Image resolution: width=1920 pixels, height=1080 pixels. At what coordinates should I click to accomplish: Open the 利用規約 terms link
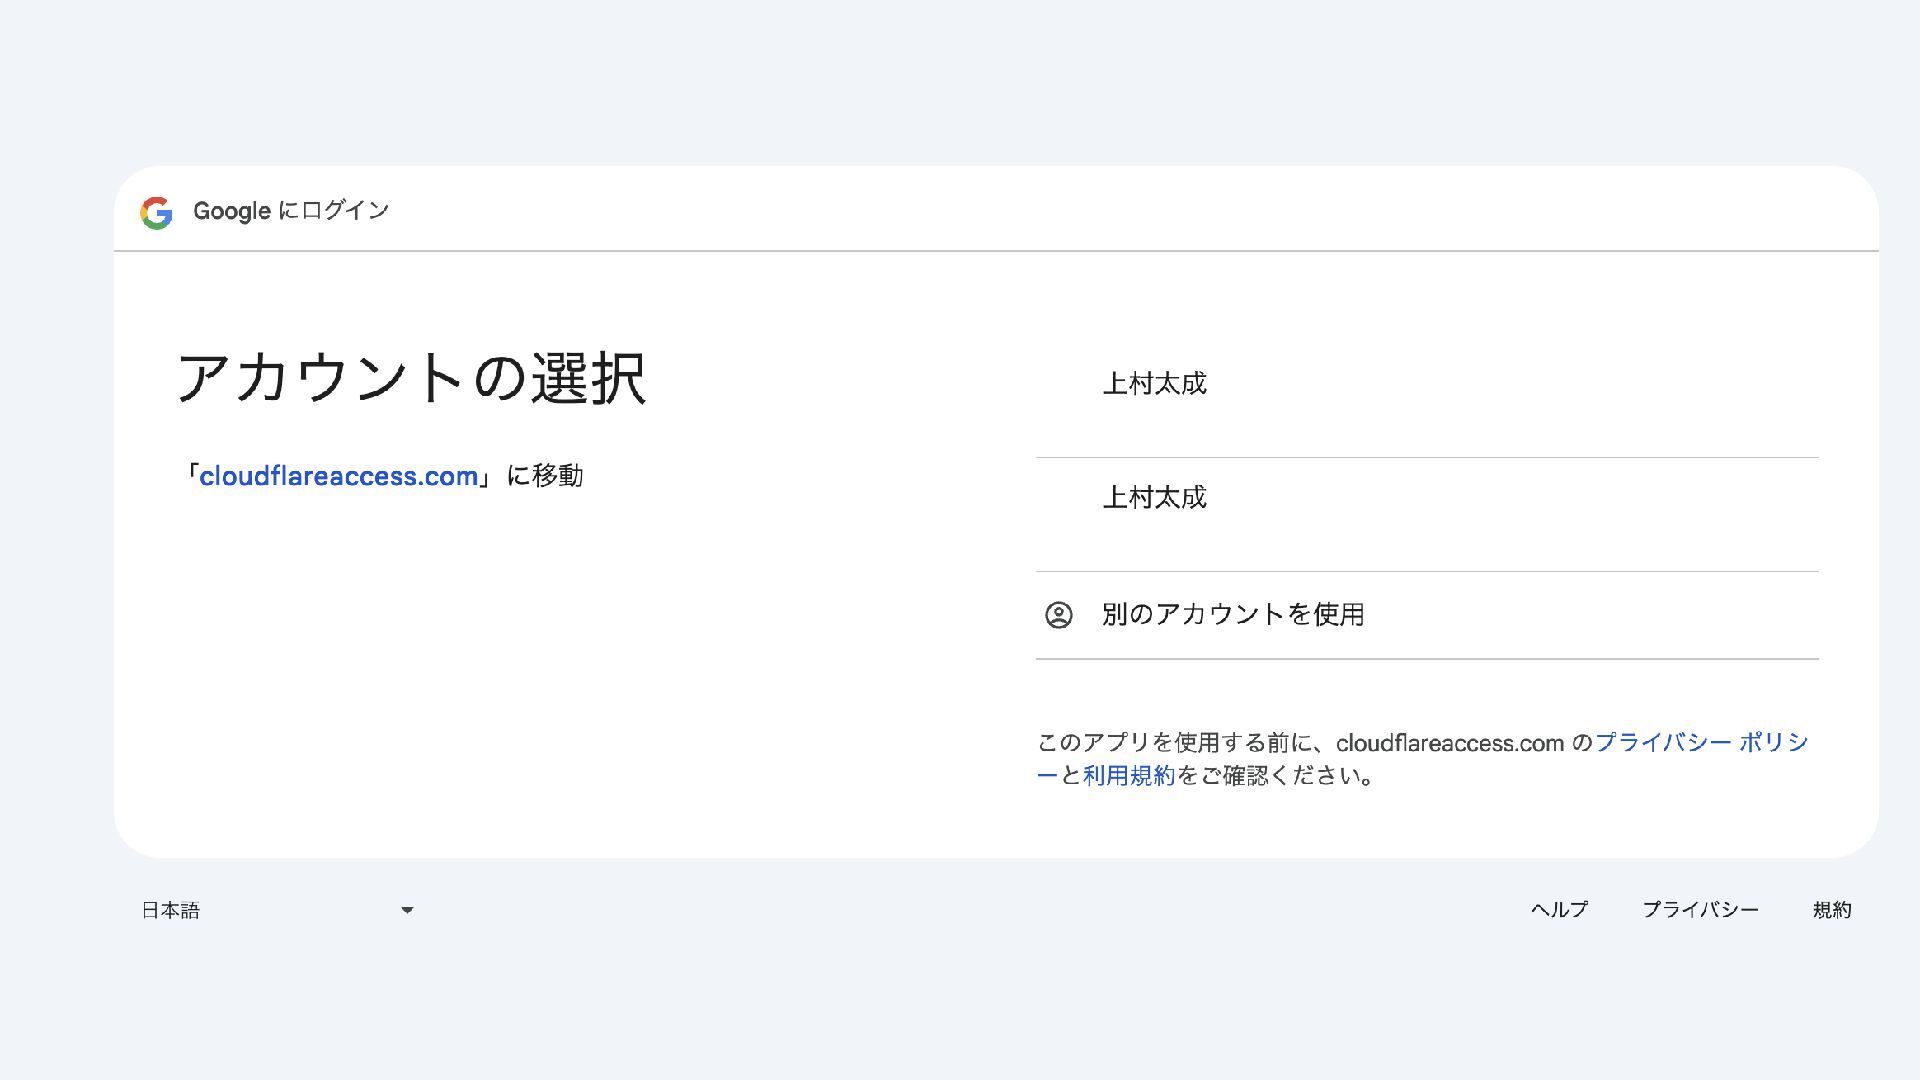click(1128, 776)
